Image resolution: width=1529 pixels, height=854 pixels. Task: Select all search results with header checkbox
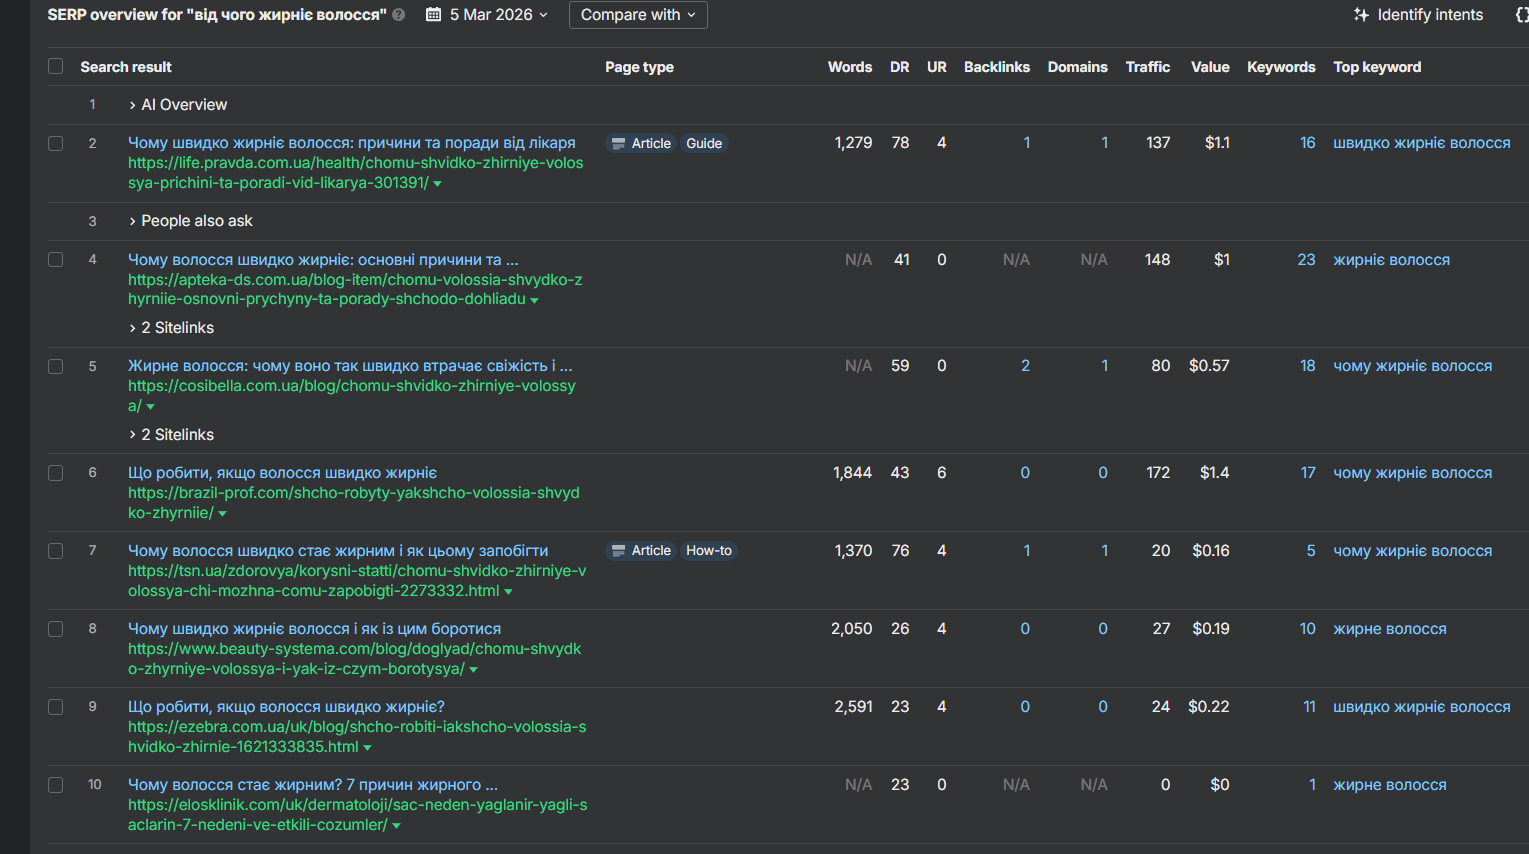tap(56, 66)
